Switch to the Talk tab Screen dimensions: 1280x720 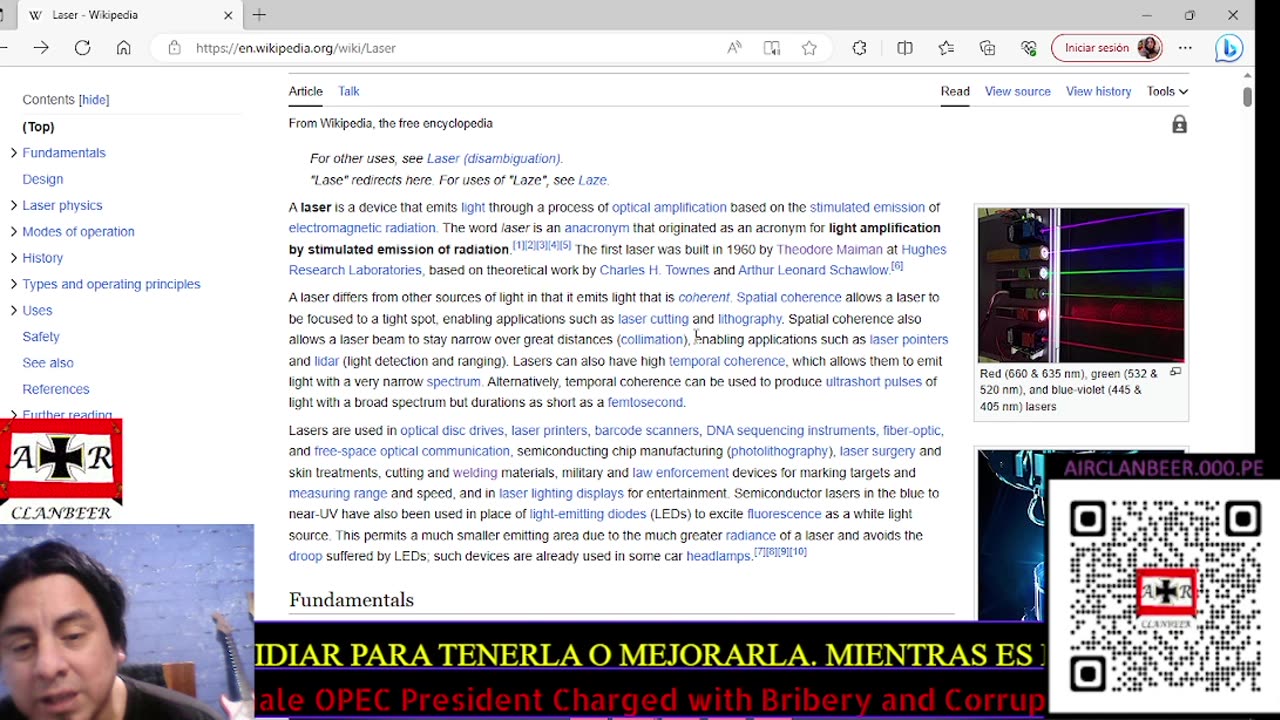coord(348,91)
